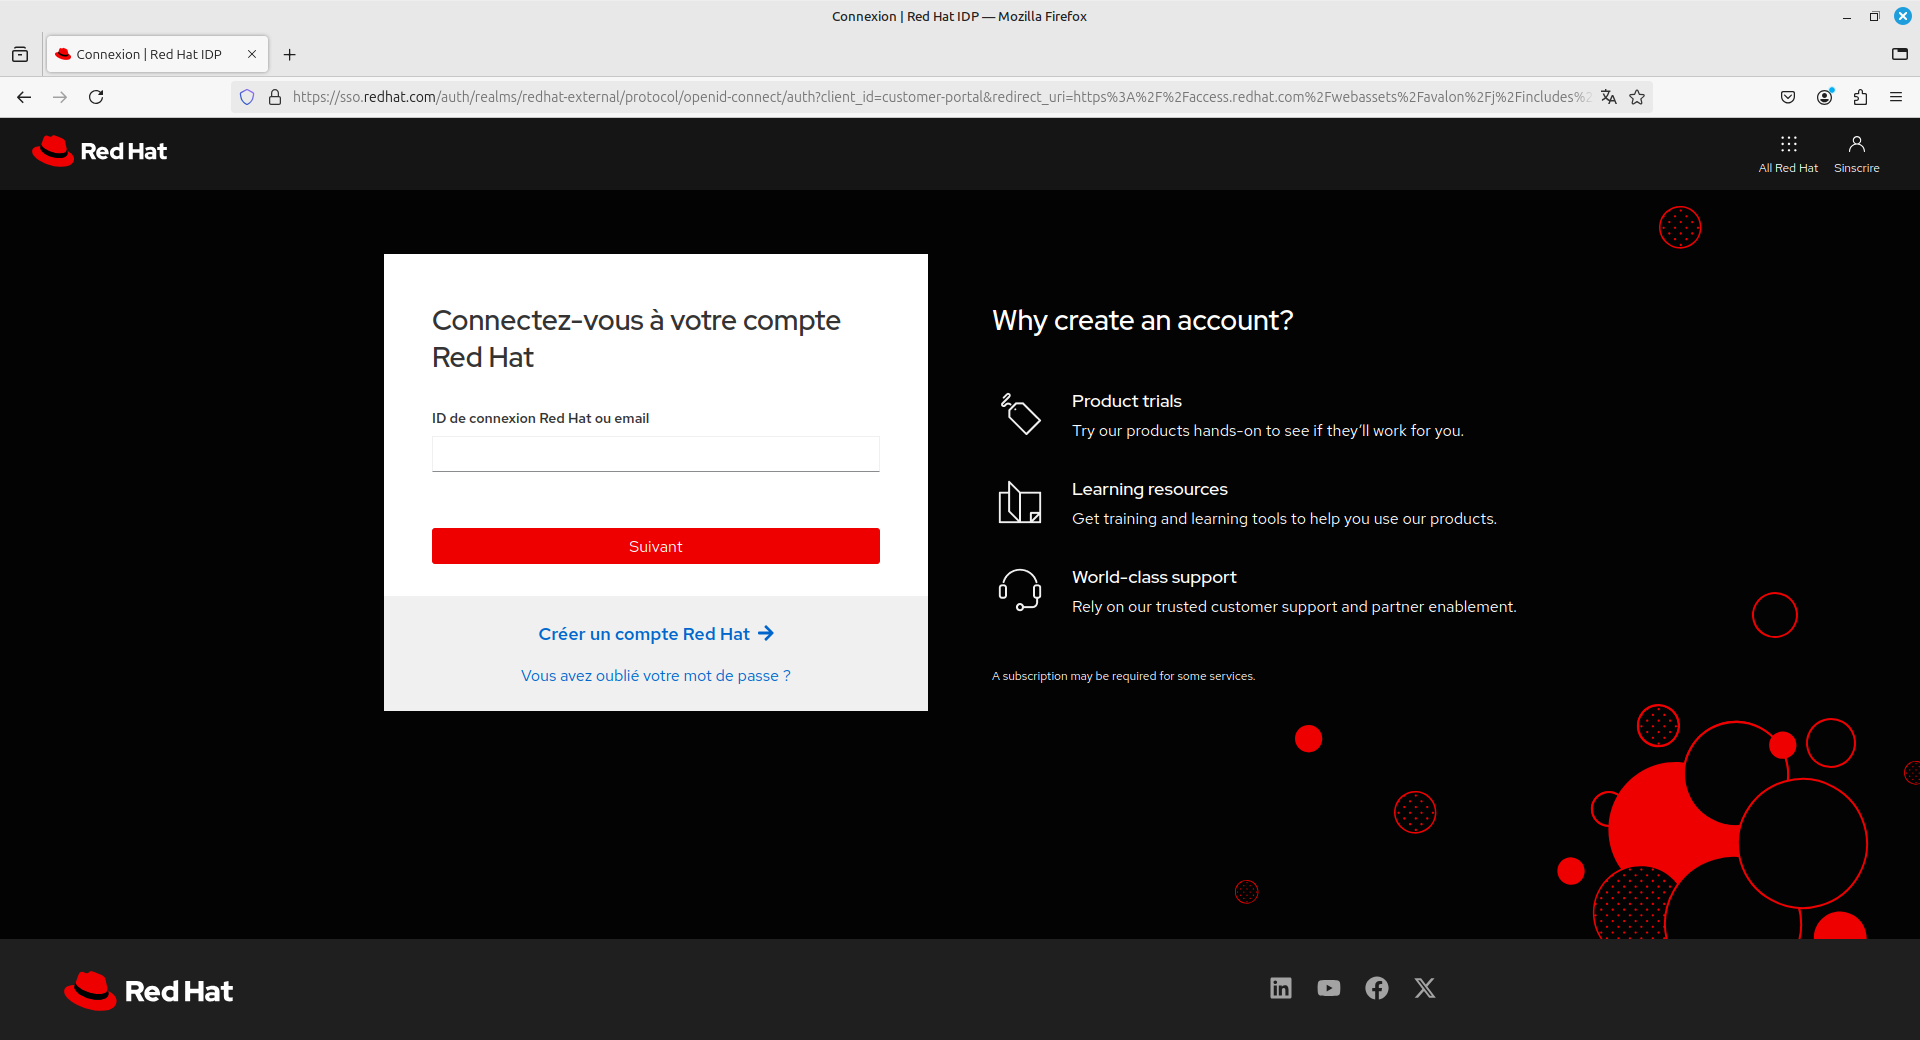Image resolution: width=1920 pixels, height=1040 pixels.
Task: Reload the page with refresh icon
Action: pos(96,97)
